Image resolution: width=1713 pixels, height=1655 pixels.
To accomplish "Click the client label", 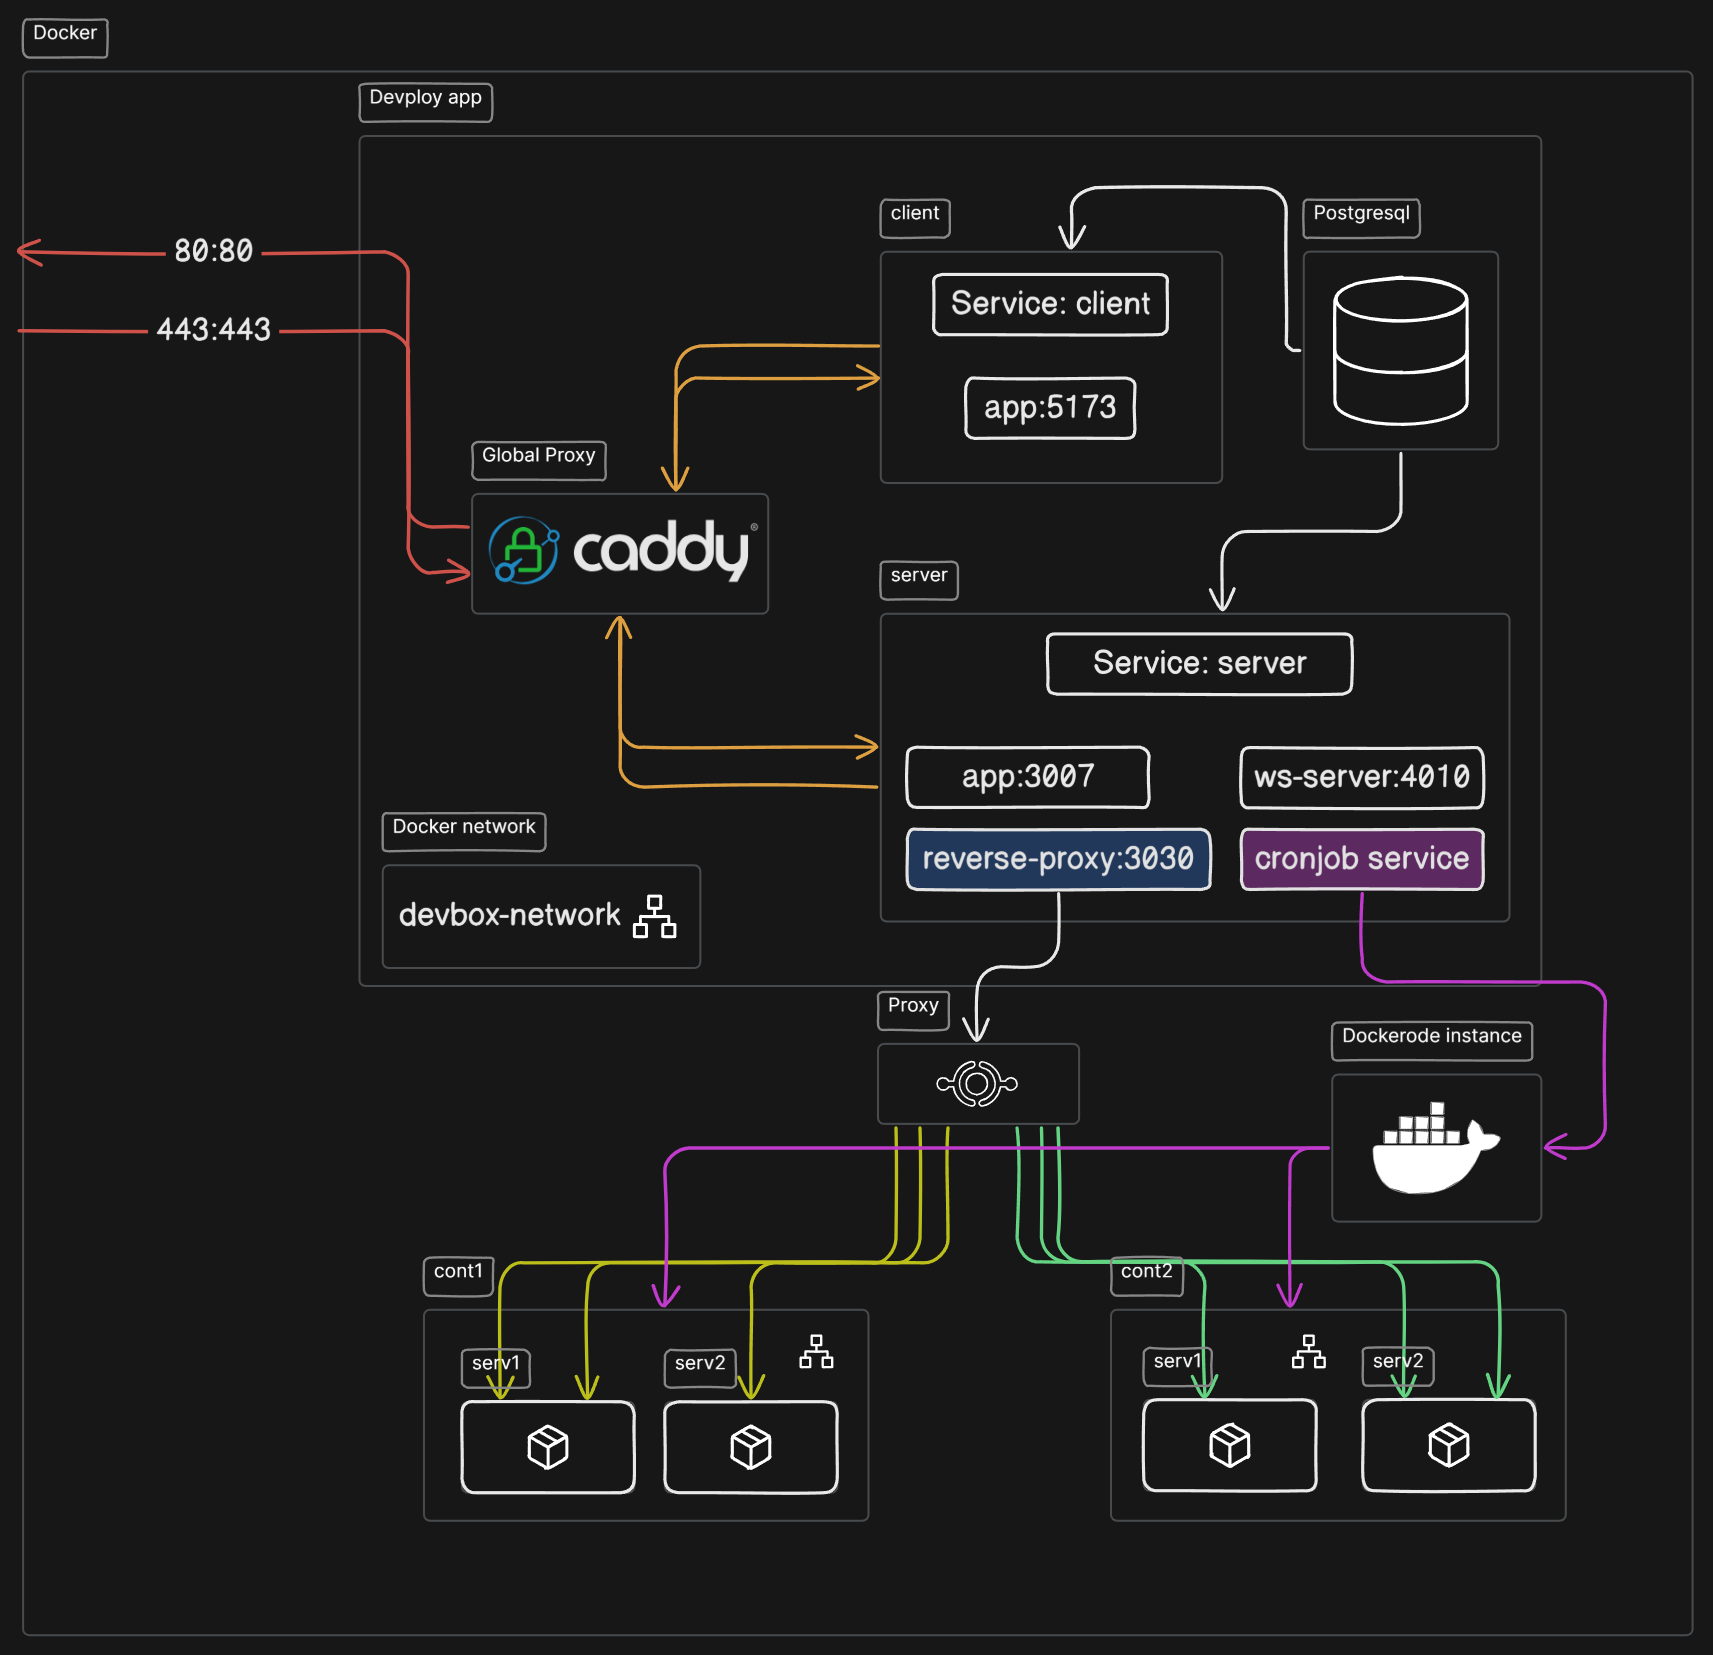I will coord(915,218).
